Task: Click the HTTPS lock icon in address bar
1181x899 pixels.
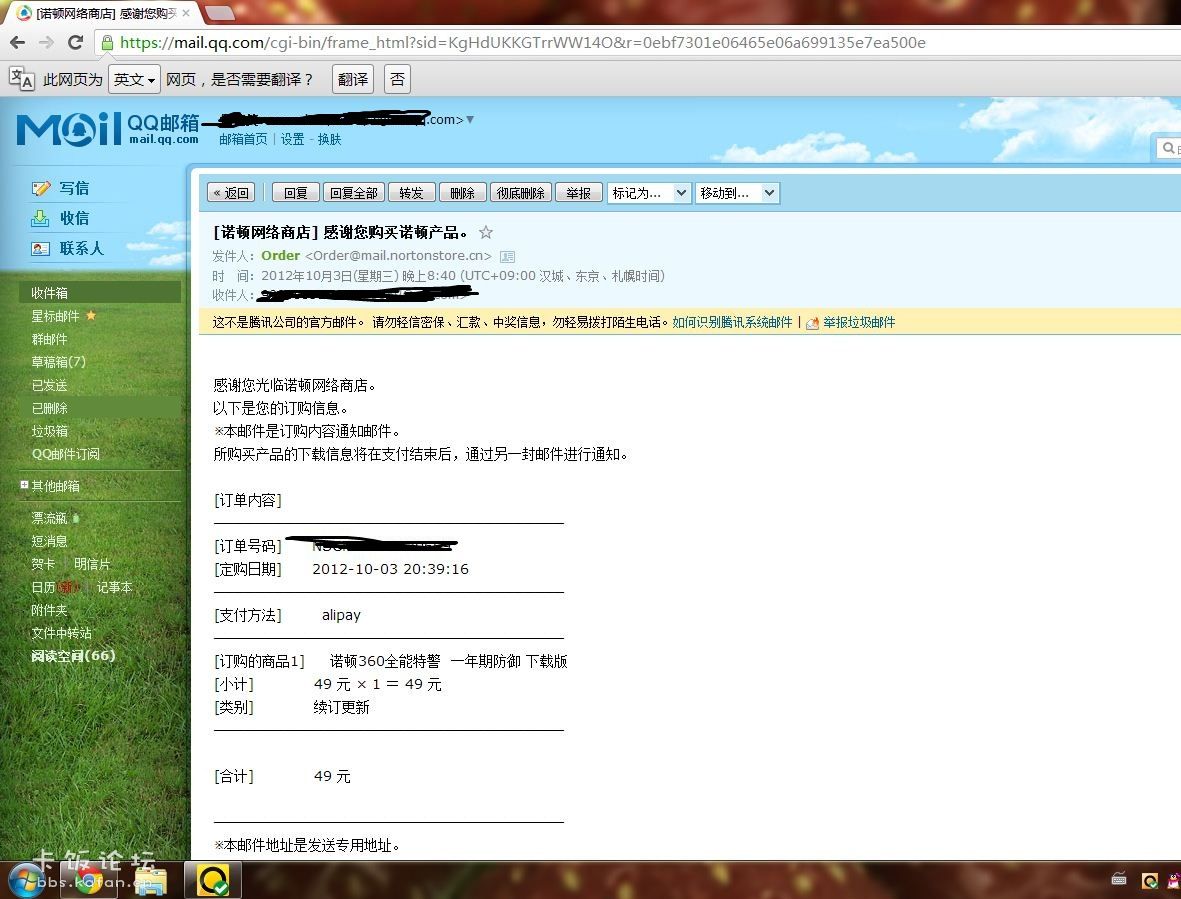Action: pos(107,42)
